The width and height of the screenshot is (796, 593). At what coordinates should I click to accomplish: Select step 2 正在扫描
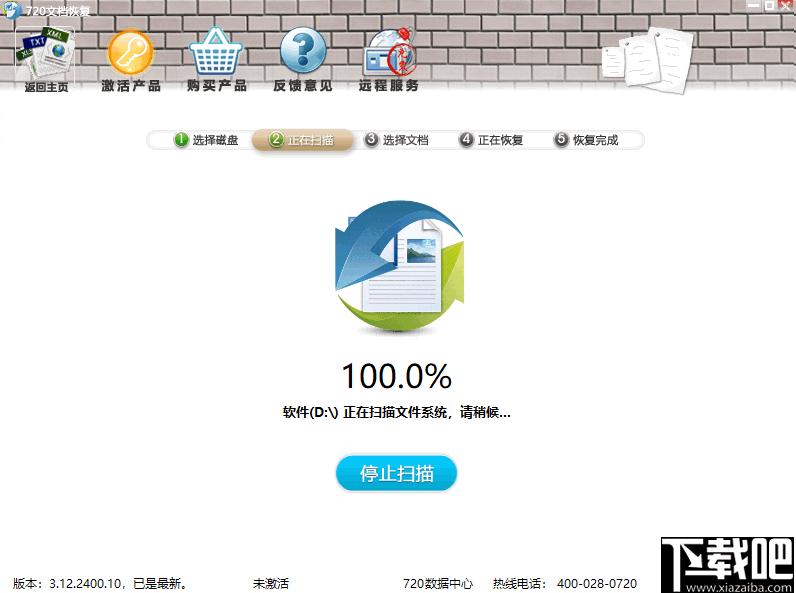[x=302, y=140]
